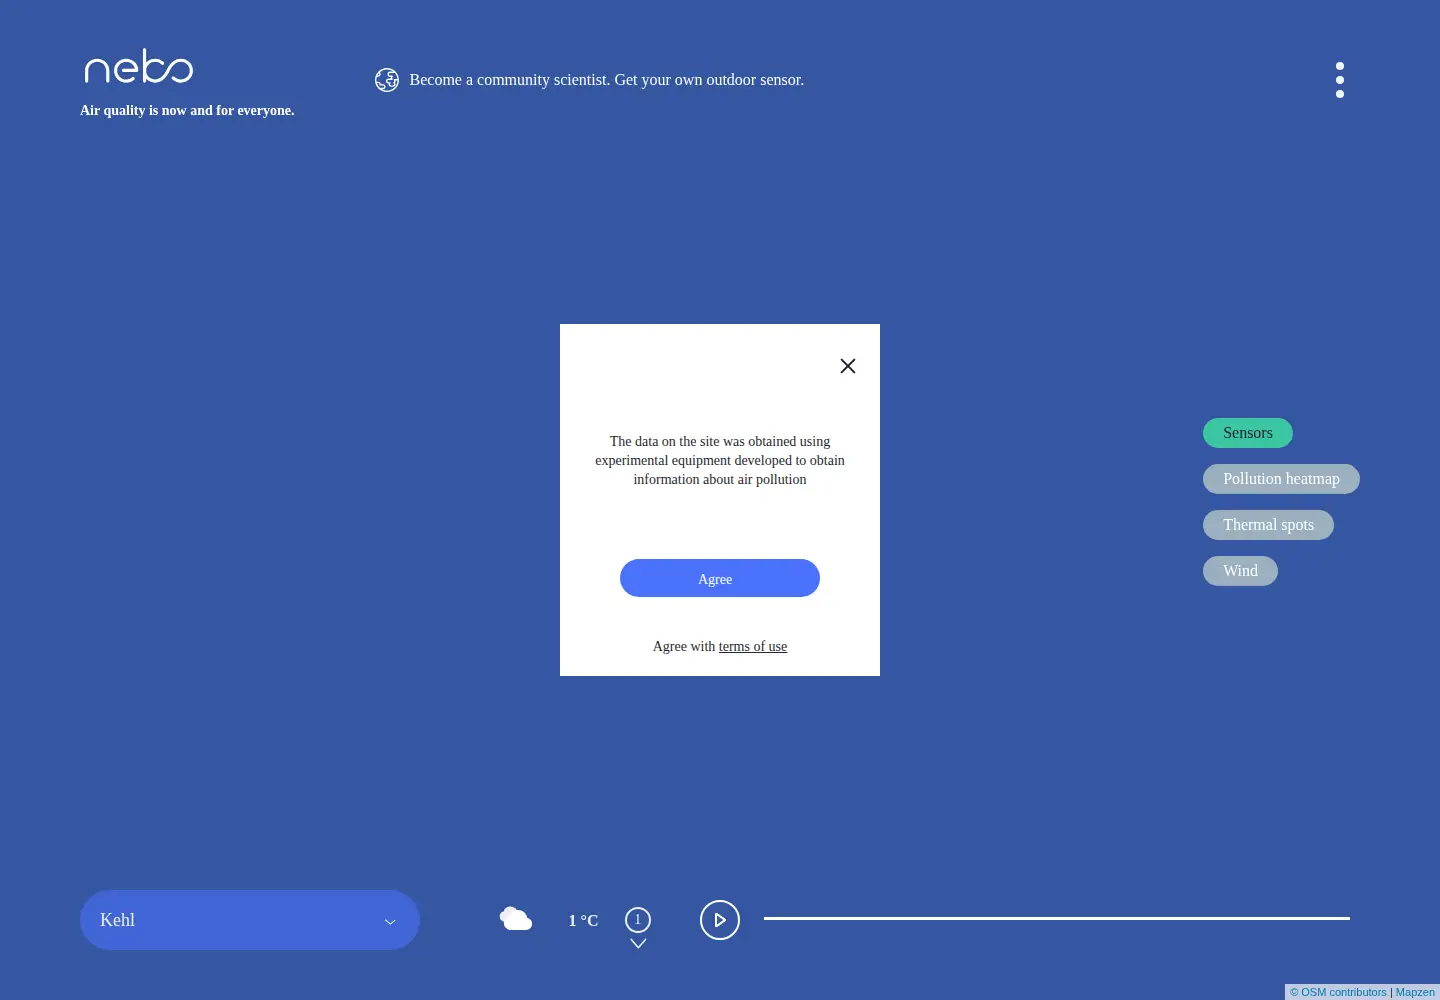
Task: Click the cloud weather icon
Action: click(x=516, y=918)
